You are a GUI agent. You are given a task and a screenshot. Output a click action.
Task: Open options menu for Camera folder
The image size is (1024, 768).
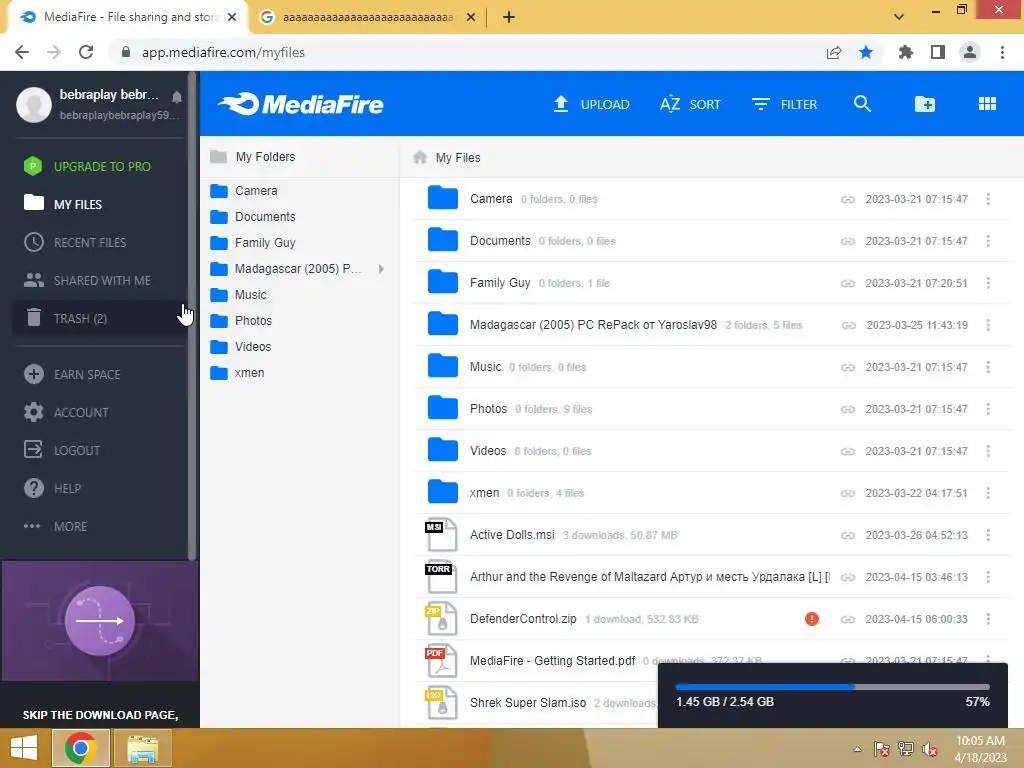click(x=988, y=199)
